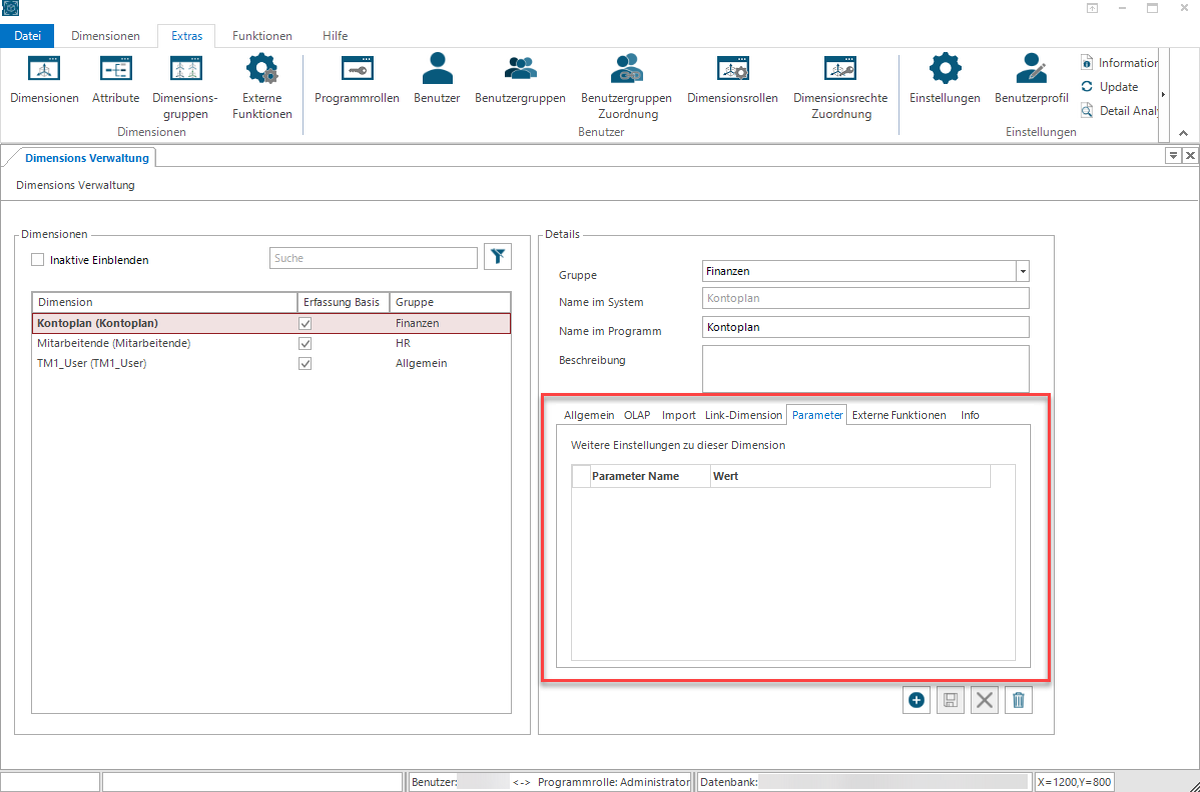The image size is (1200, 792).
Task: Open Einstellungen gear icon
Action: [x=945, y=80]
